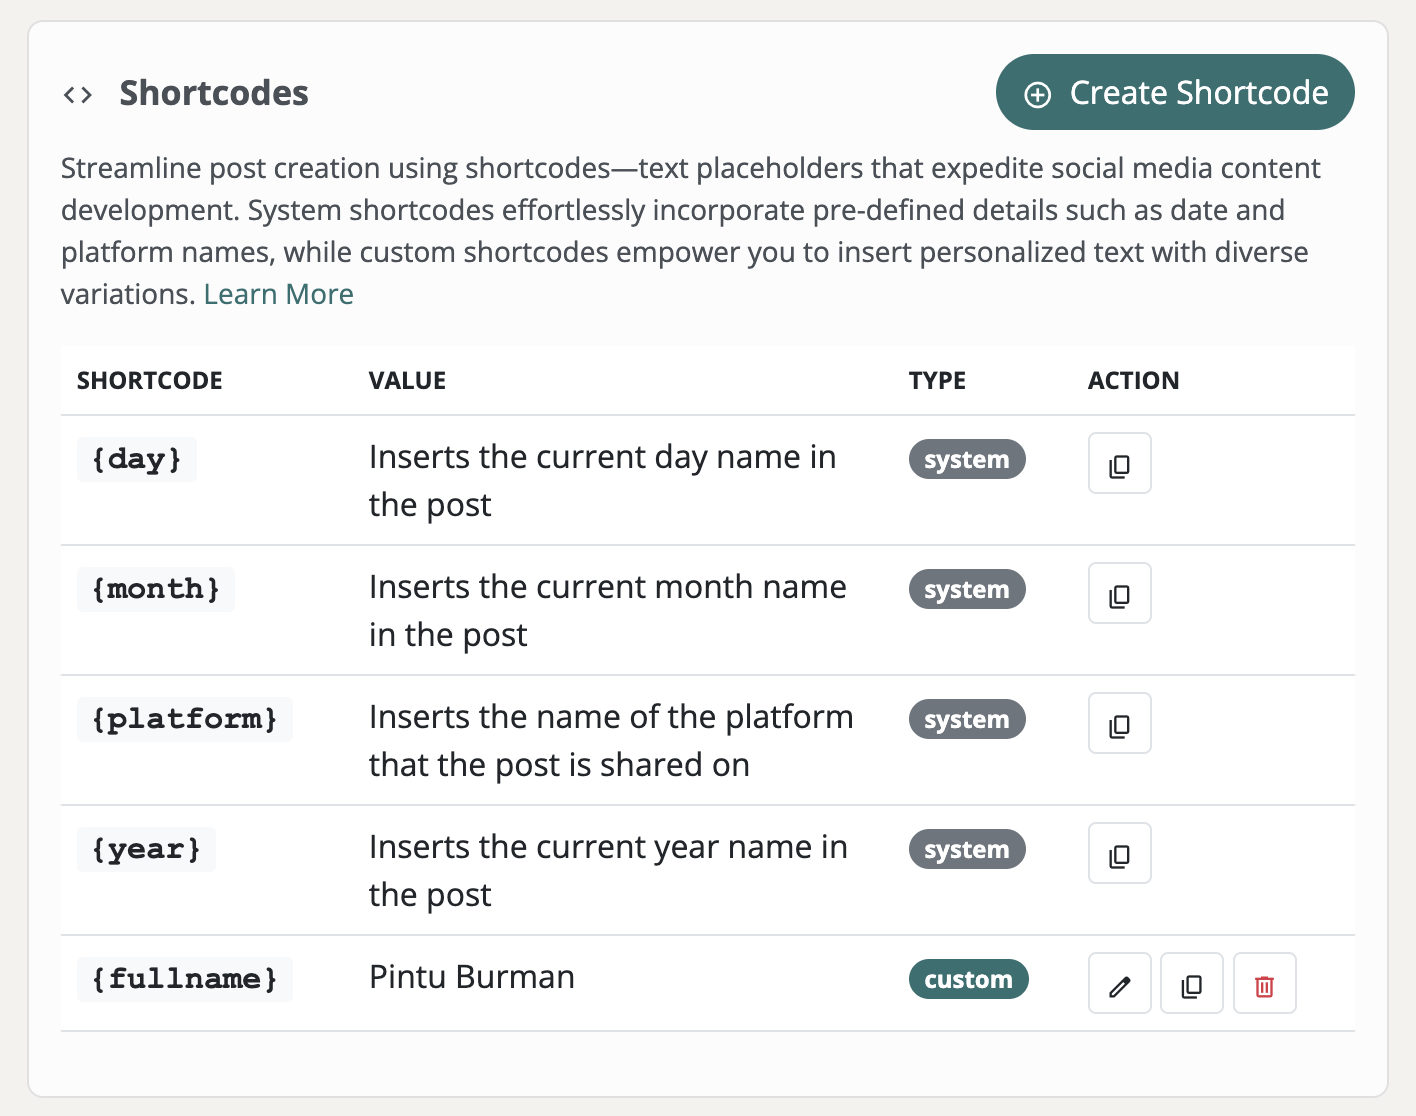The width and height of the screenshot is (1416, 1116).
Task: Copy the {fullname} shortcode
Action: [x=1191, y=984]
